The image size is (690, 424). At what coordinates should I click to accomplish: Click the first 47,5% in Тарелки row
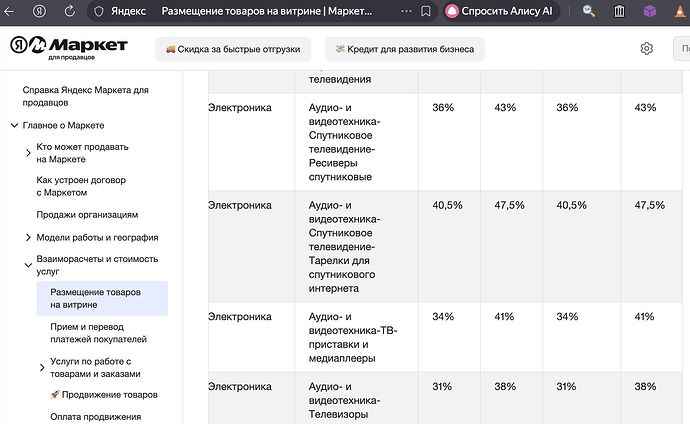point(509,205)
